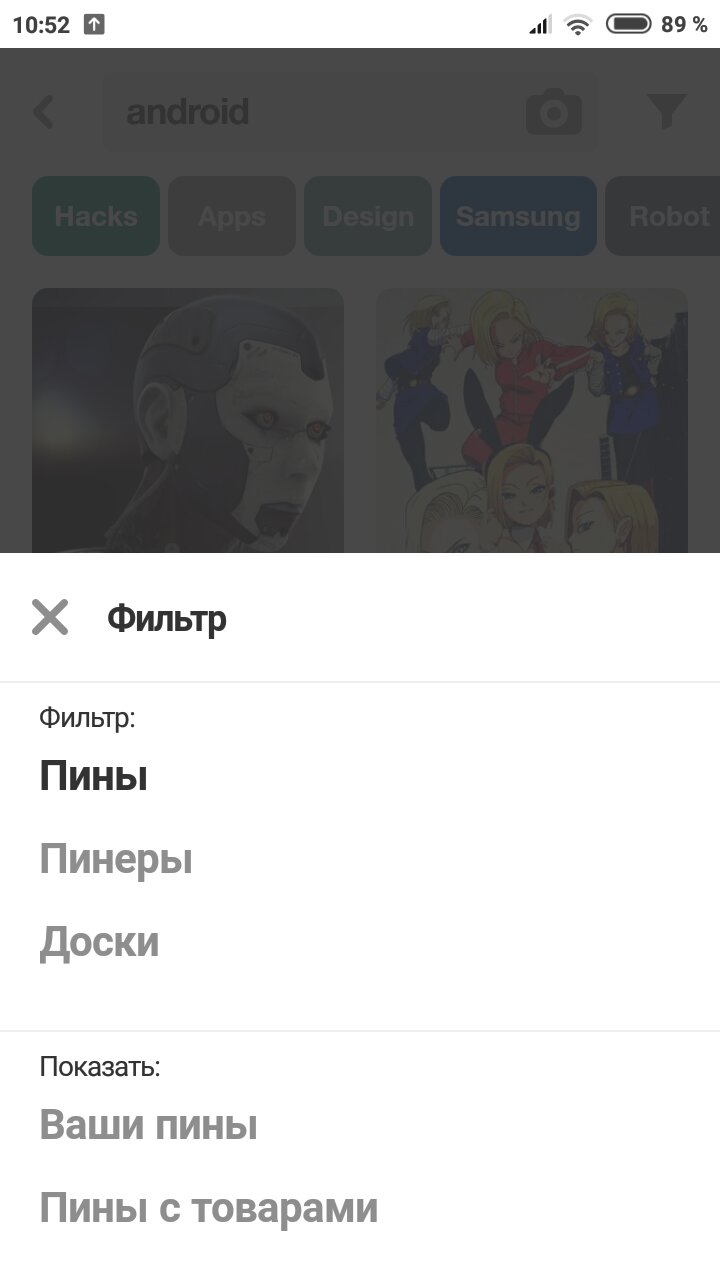Select the Пинеры filter option
Viewport: 720px width, 1280px height.
click(x=116, y=859)
